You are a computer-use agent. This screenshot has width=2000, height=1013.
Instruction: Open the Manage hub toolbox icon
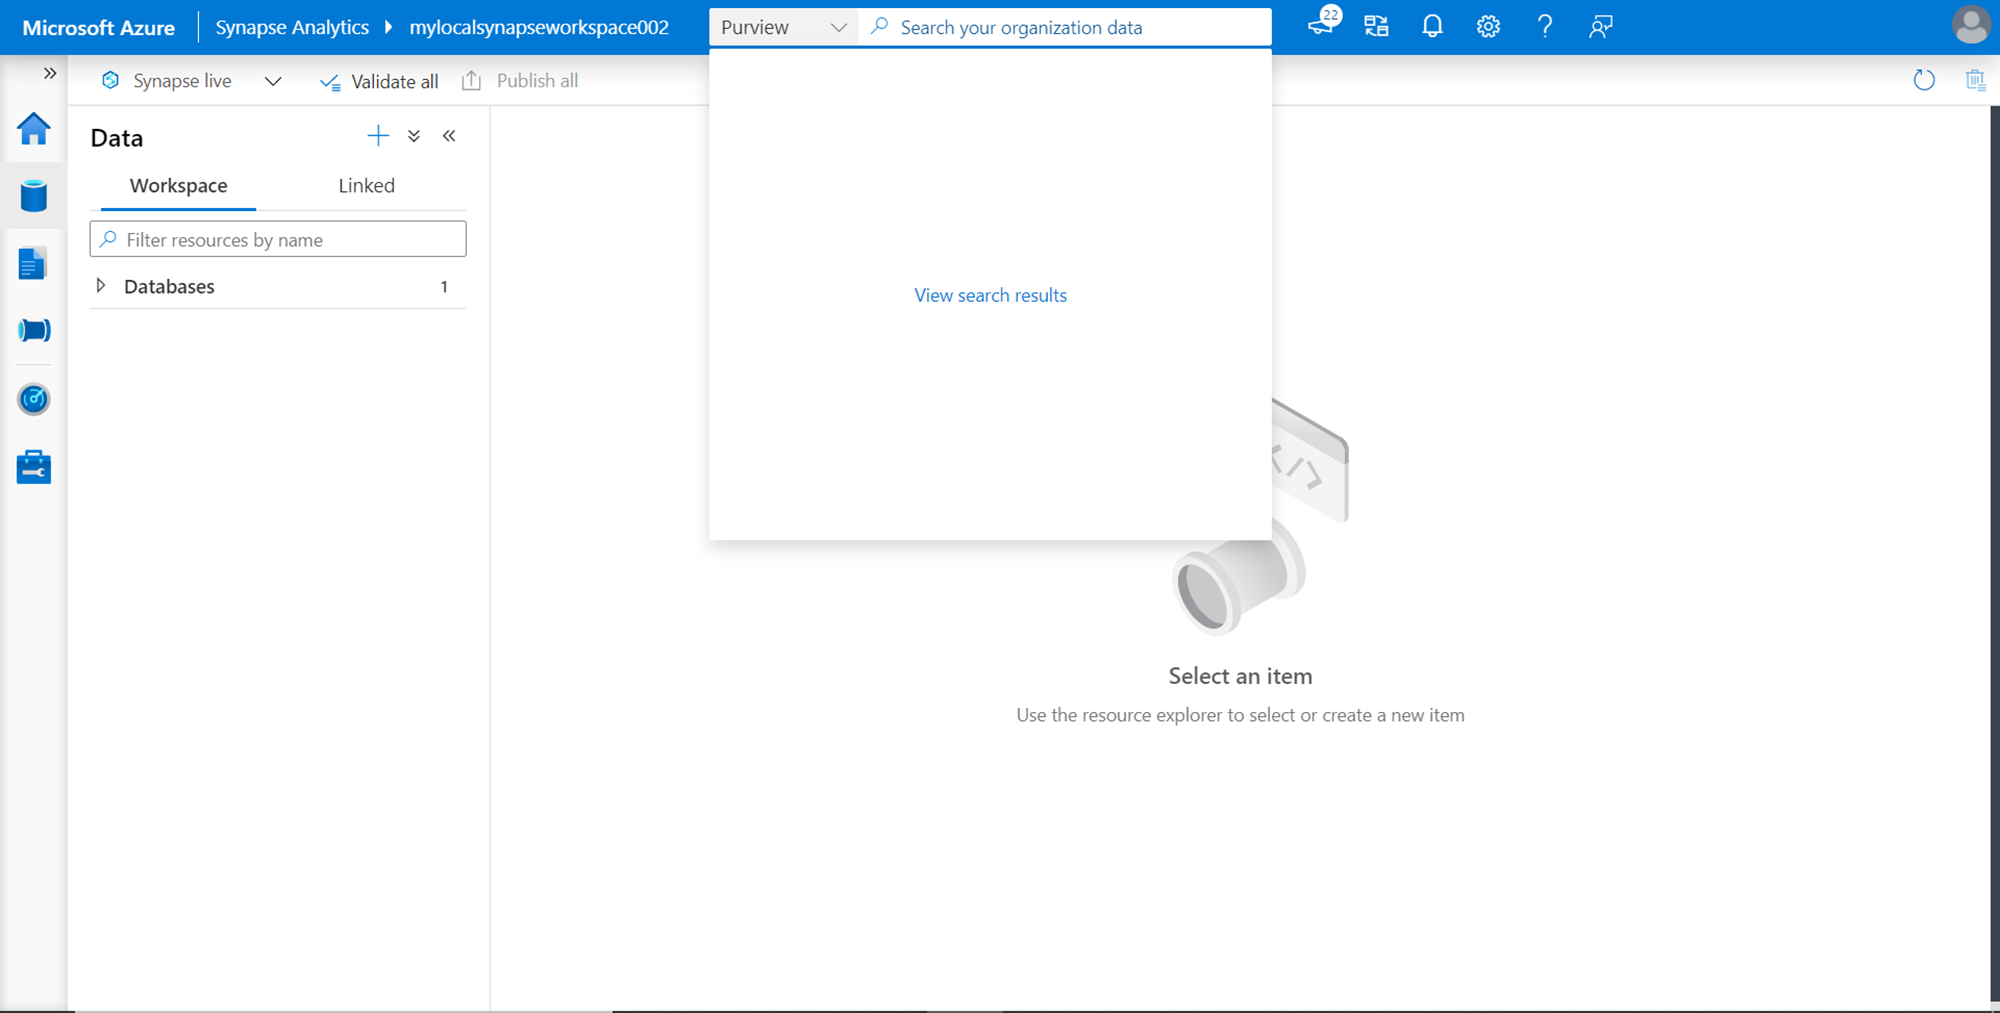(x=34, y=467)
